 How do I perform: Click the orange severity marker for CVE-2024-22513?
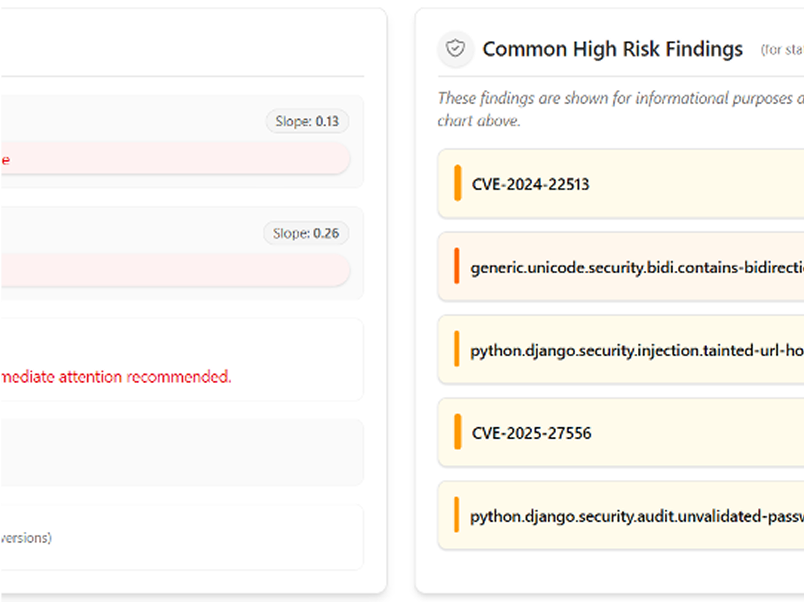[457, 184]
